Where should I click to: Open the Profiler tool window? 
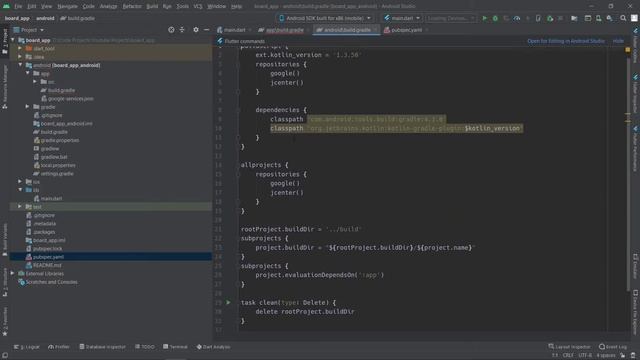[x=59, y=347]
